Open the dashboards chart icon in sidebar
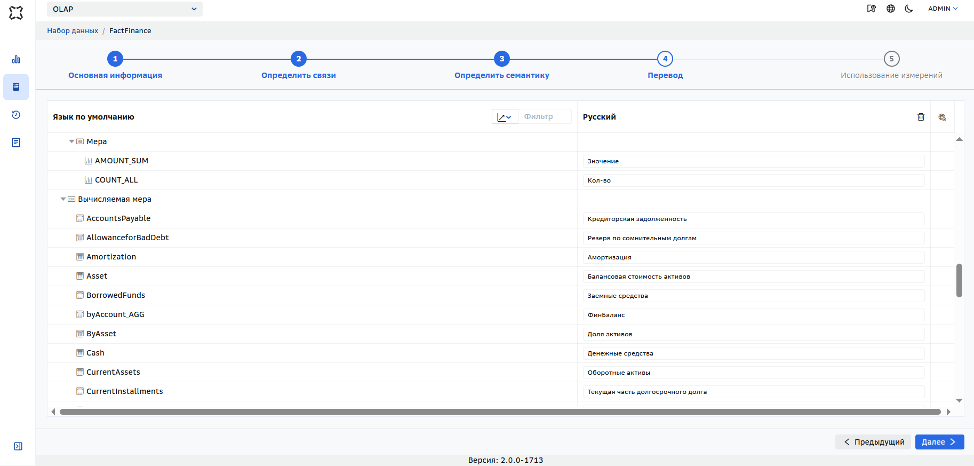The height and width of the screenshot is (466, 974). tap(16, 60)
